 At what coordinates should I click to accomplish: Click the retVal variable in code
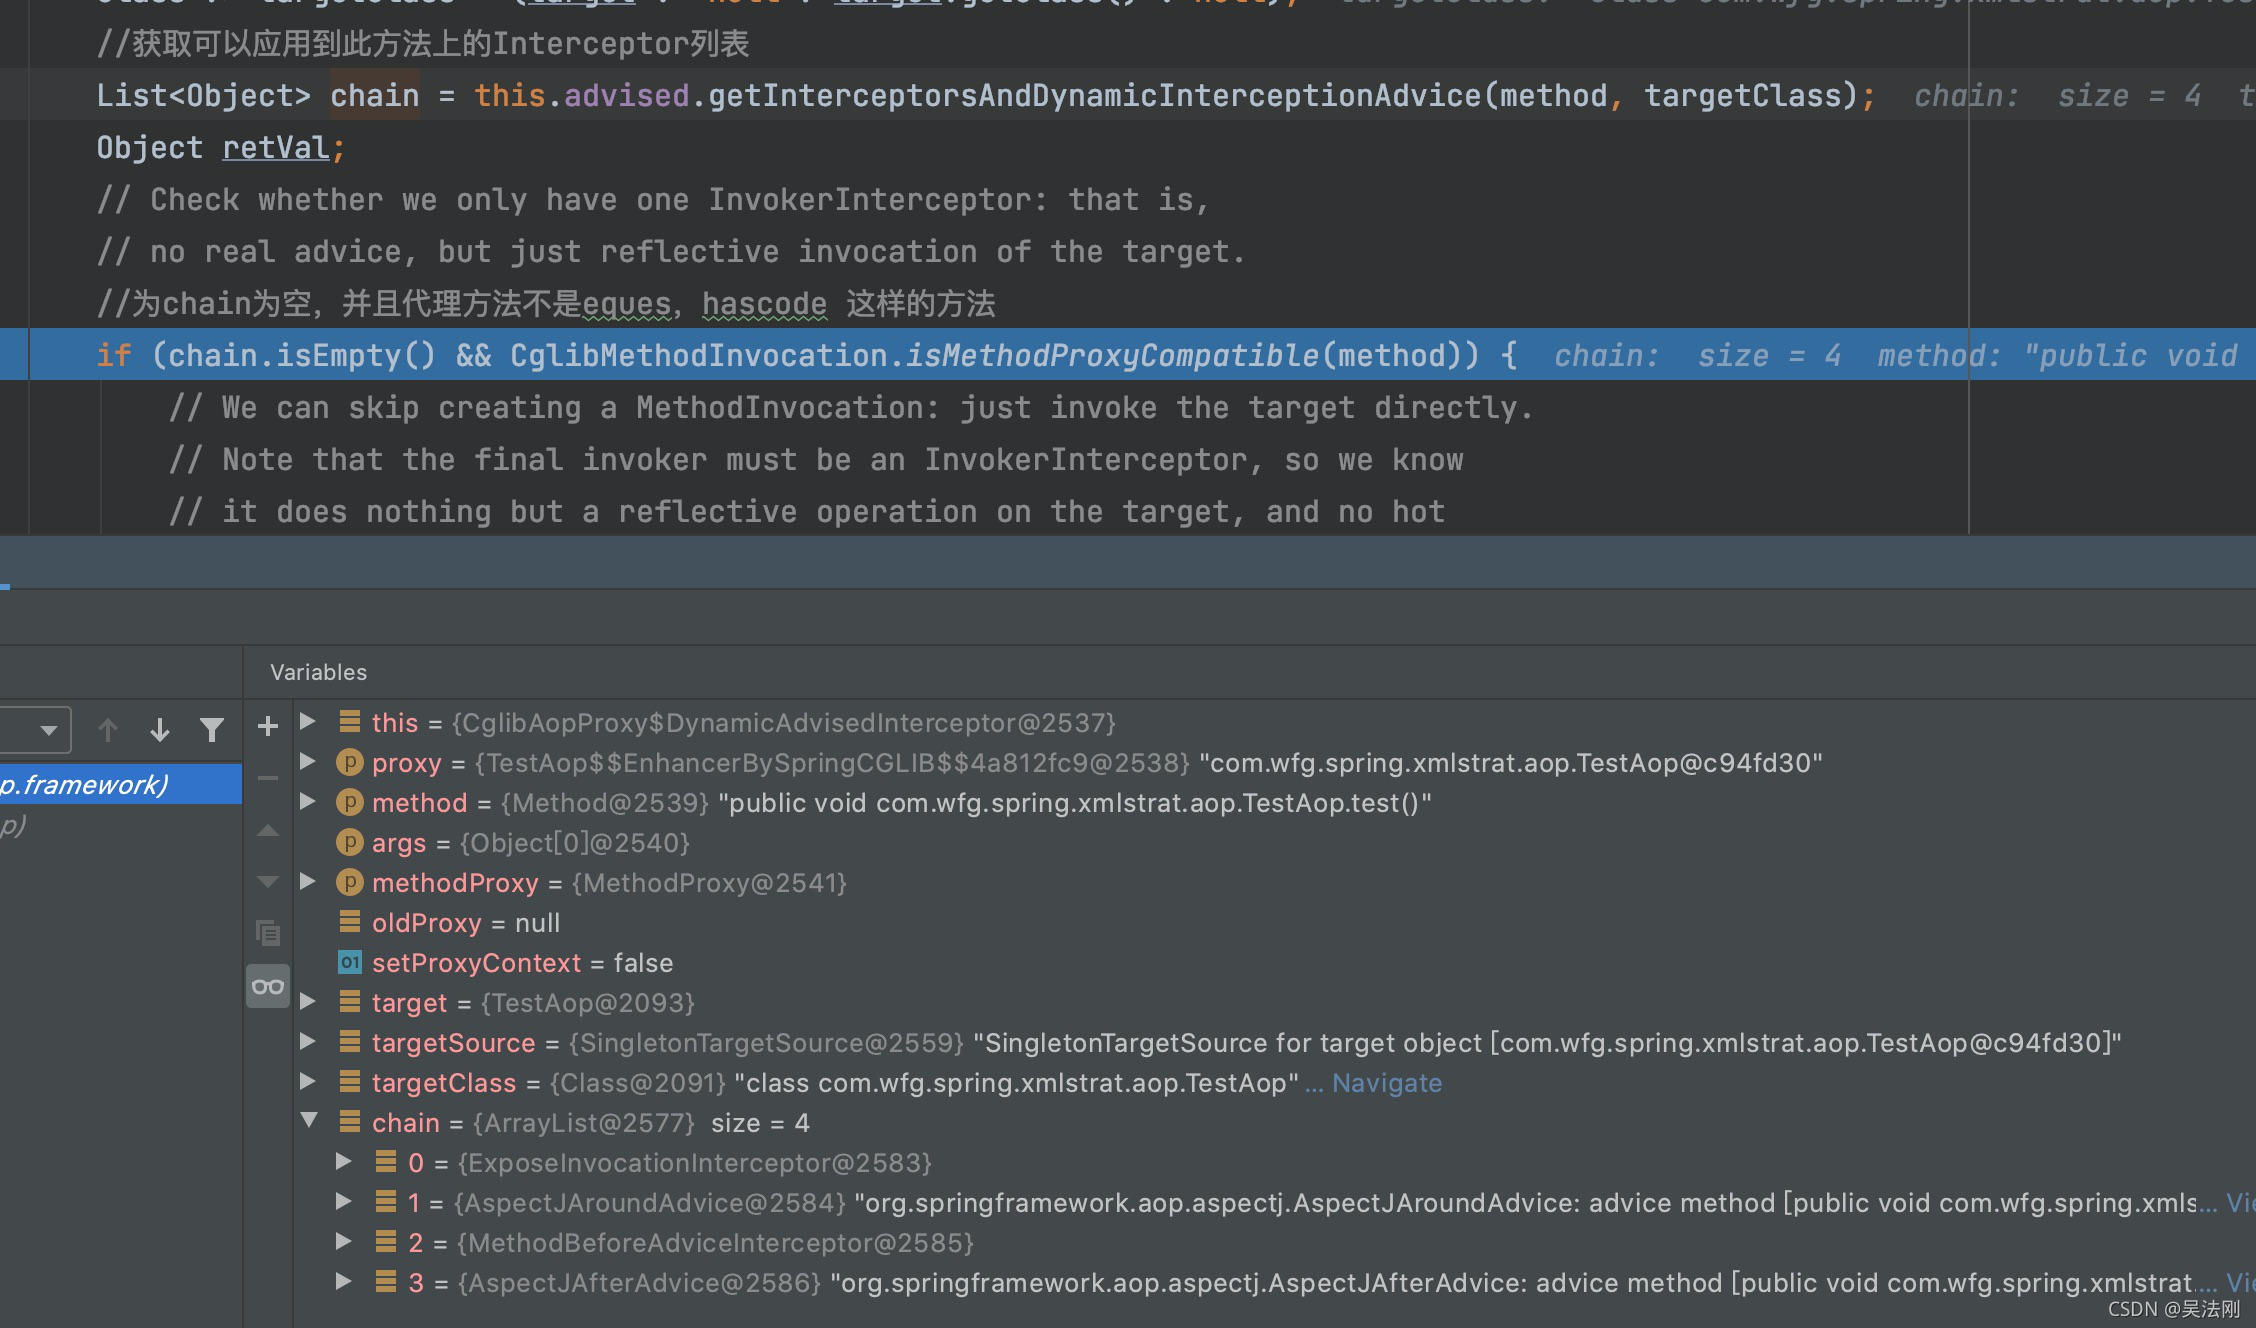(275, 148)
